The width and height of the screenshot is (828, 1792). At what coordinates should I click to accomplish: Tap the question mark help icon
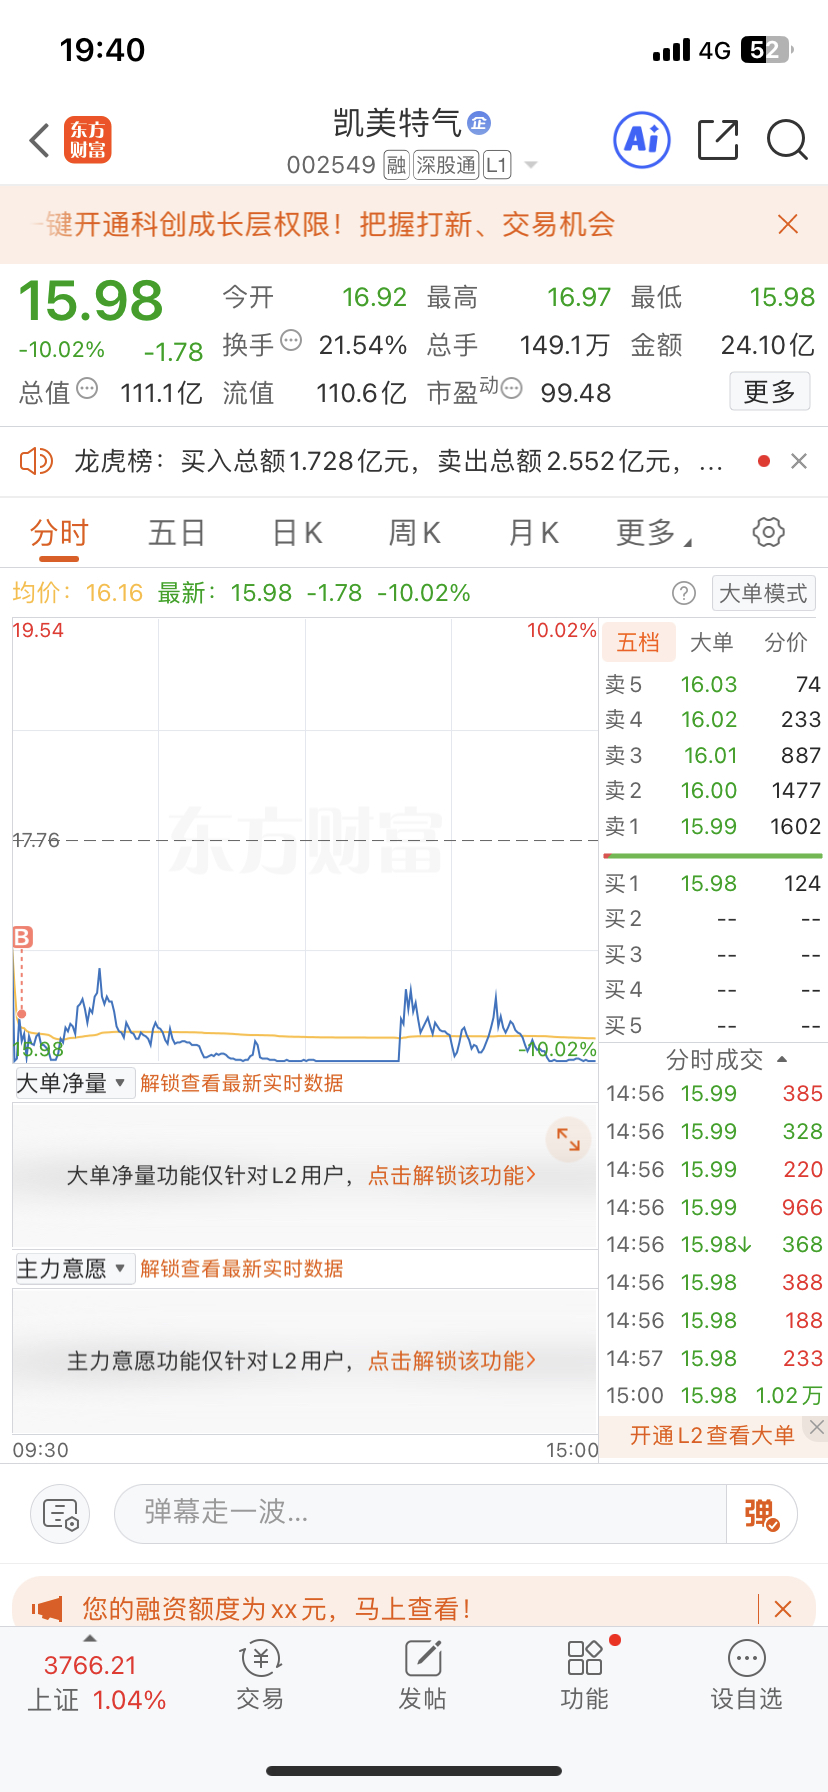684,593
